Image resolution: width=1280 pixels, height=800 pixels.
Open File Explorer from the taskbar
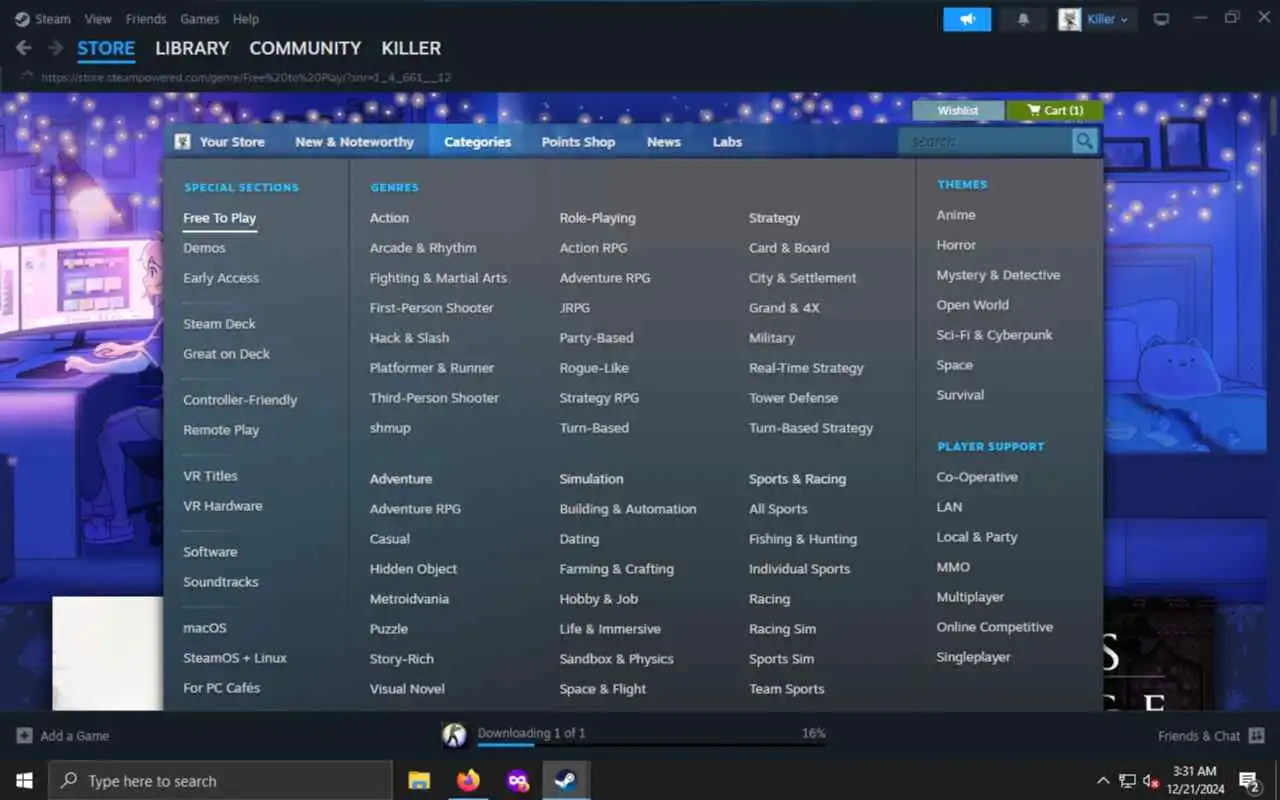pos(419,781)
